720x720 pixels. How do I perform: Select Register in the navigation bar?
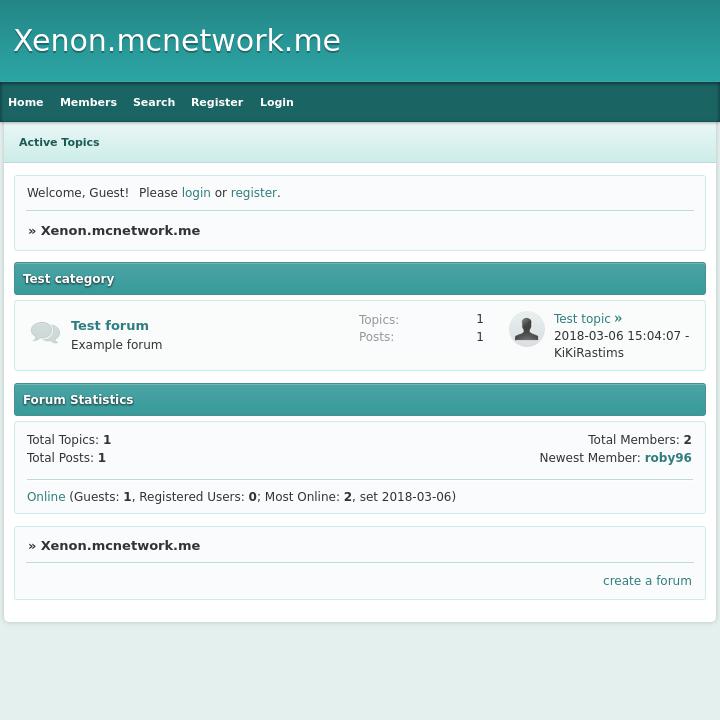pos(217,102)
